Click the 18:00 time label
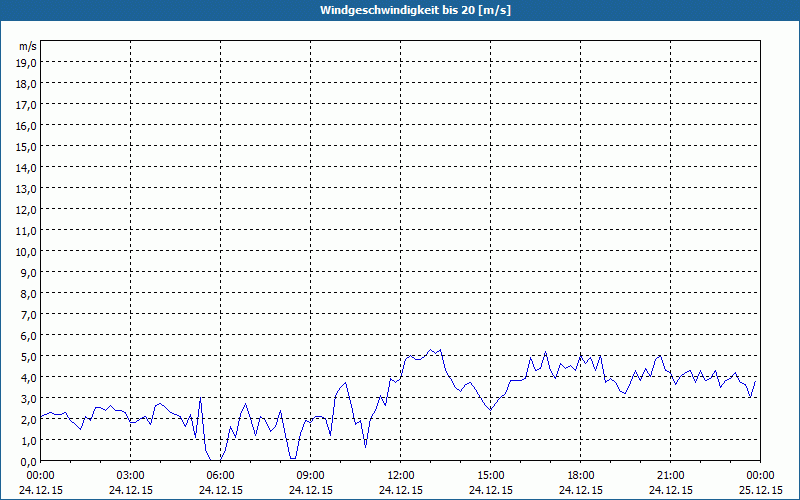800x500 pixels. [x=581, y=476]
